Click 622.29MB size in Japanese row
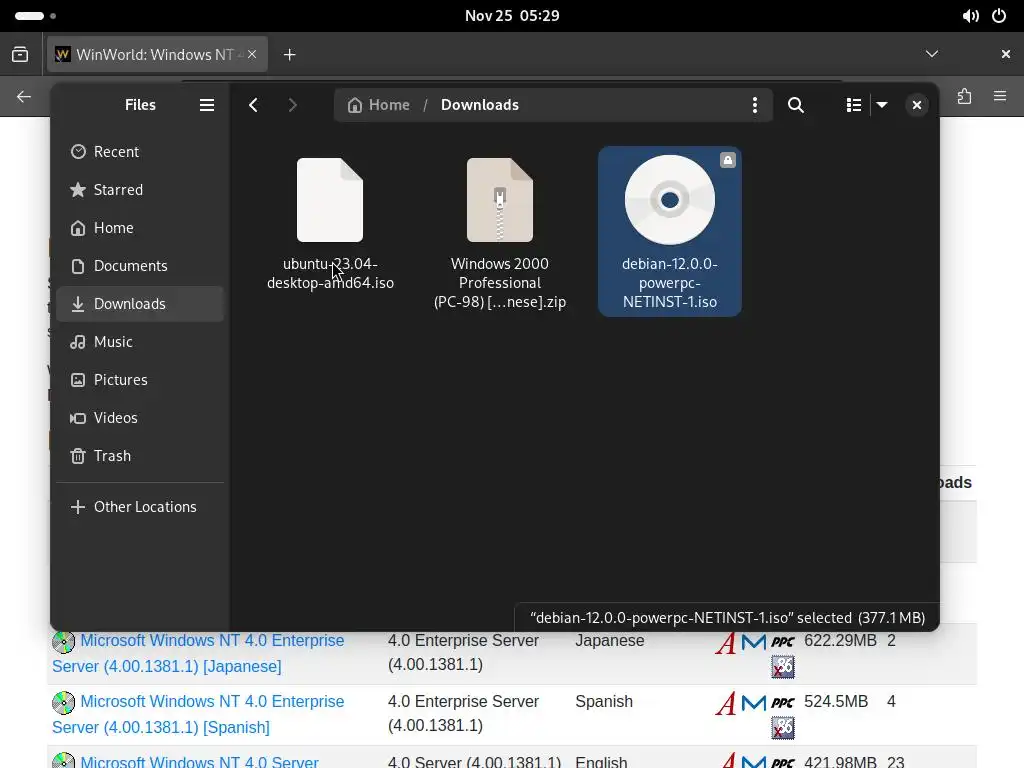Viewport: 1024px width, 768px height. coord(840,641)
